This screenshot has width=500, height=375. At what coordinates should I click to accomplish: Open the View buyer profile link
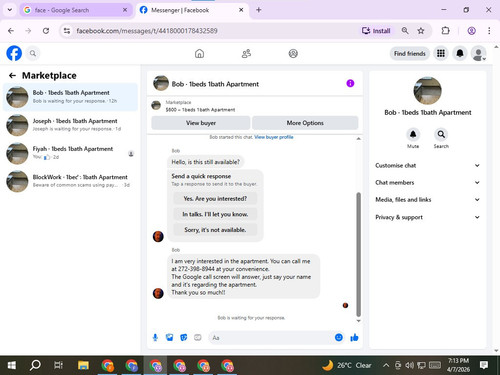274,137
